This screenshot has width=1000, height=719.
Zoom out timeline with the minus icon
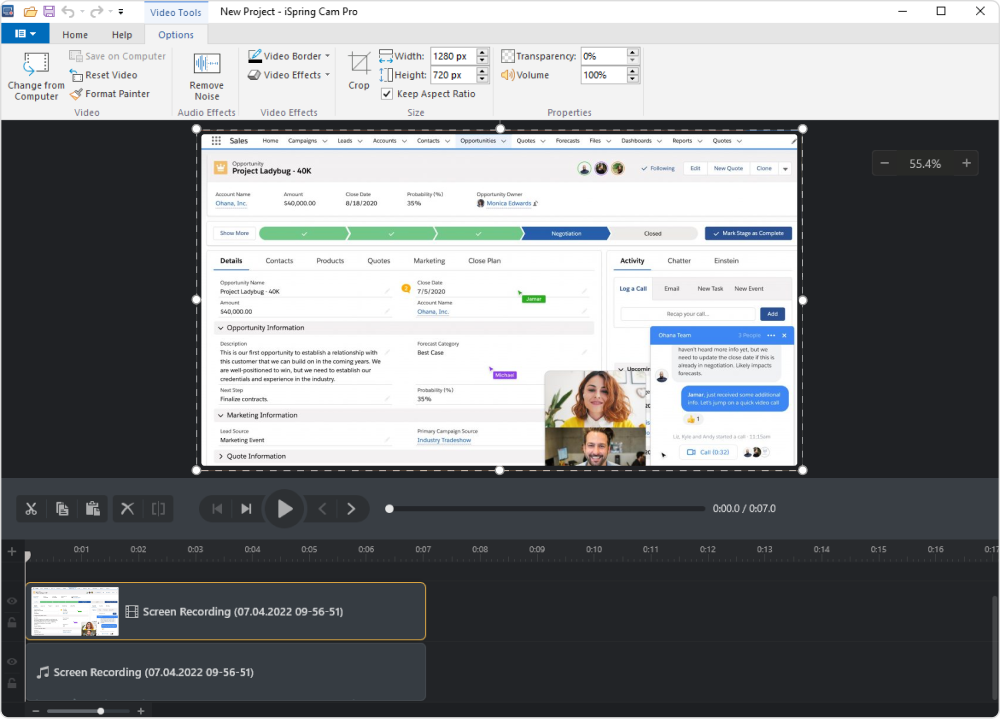pos(36,711)
